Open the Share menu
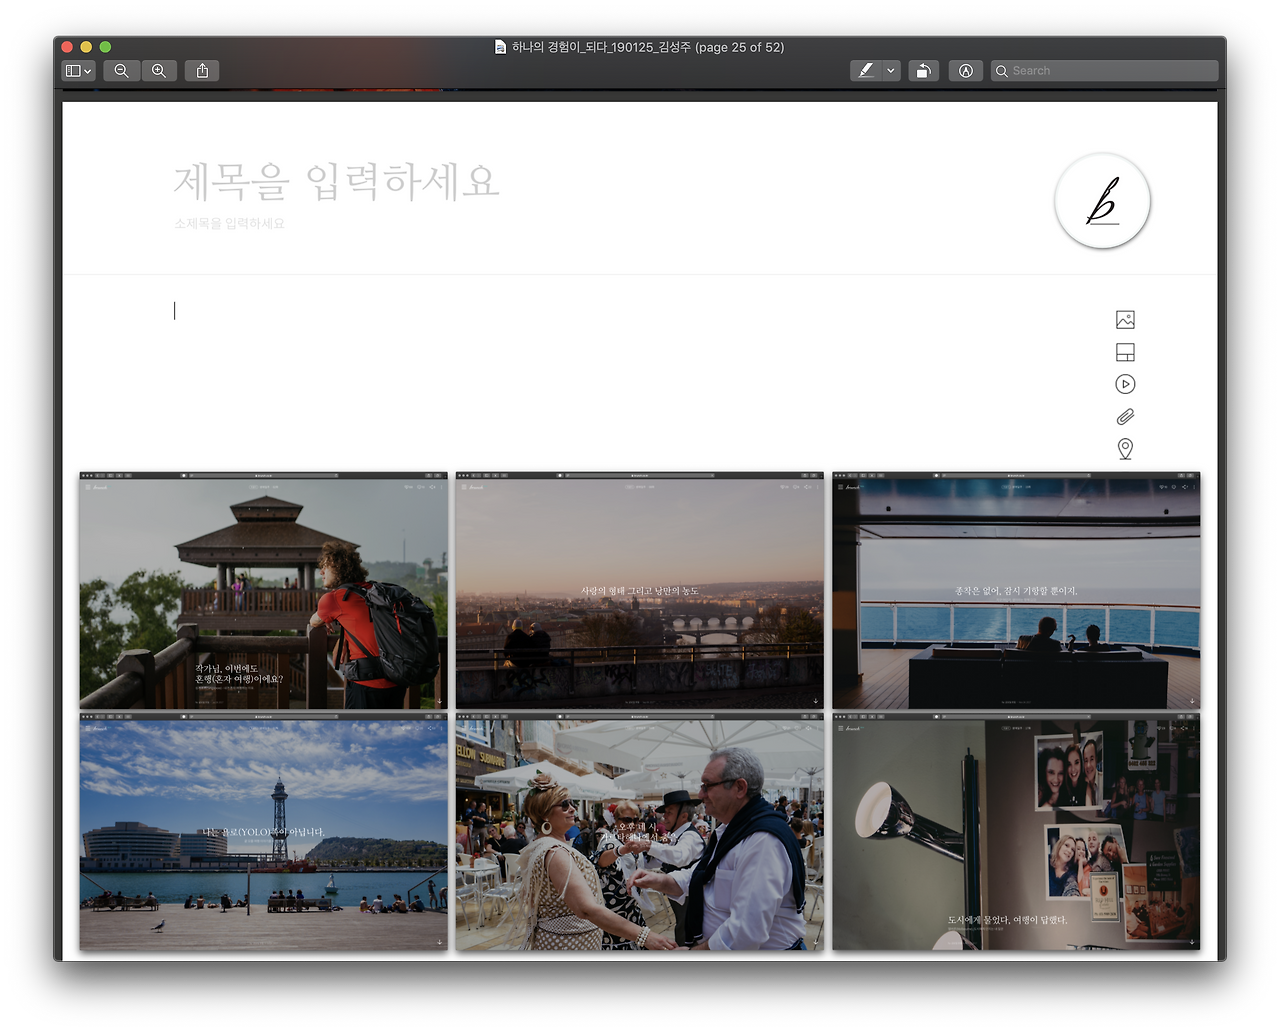Screen dimensions: 1280x1032 [x=201, y=70]
